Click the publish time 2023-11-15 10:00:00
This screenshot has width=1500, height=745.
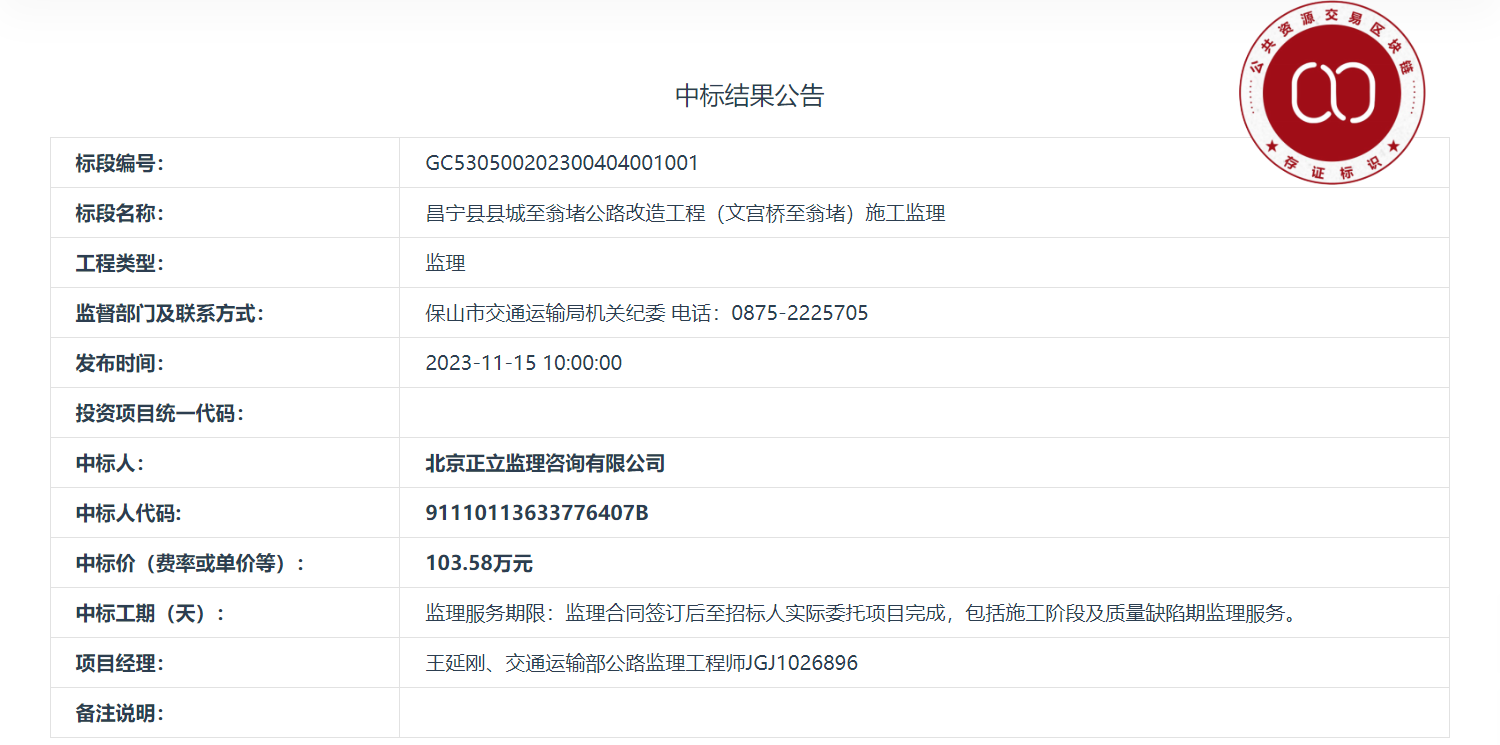click(524, 363)
